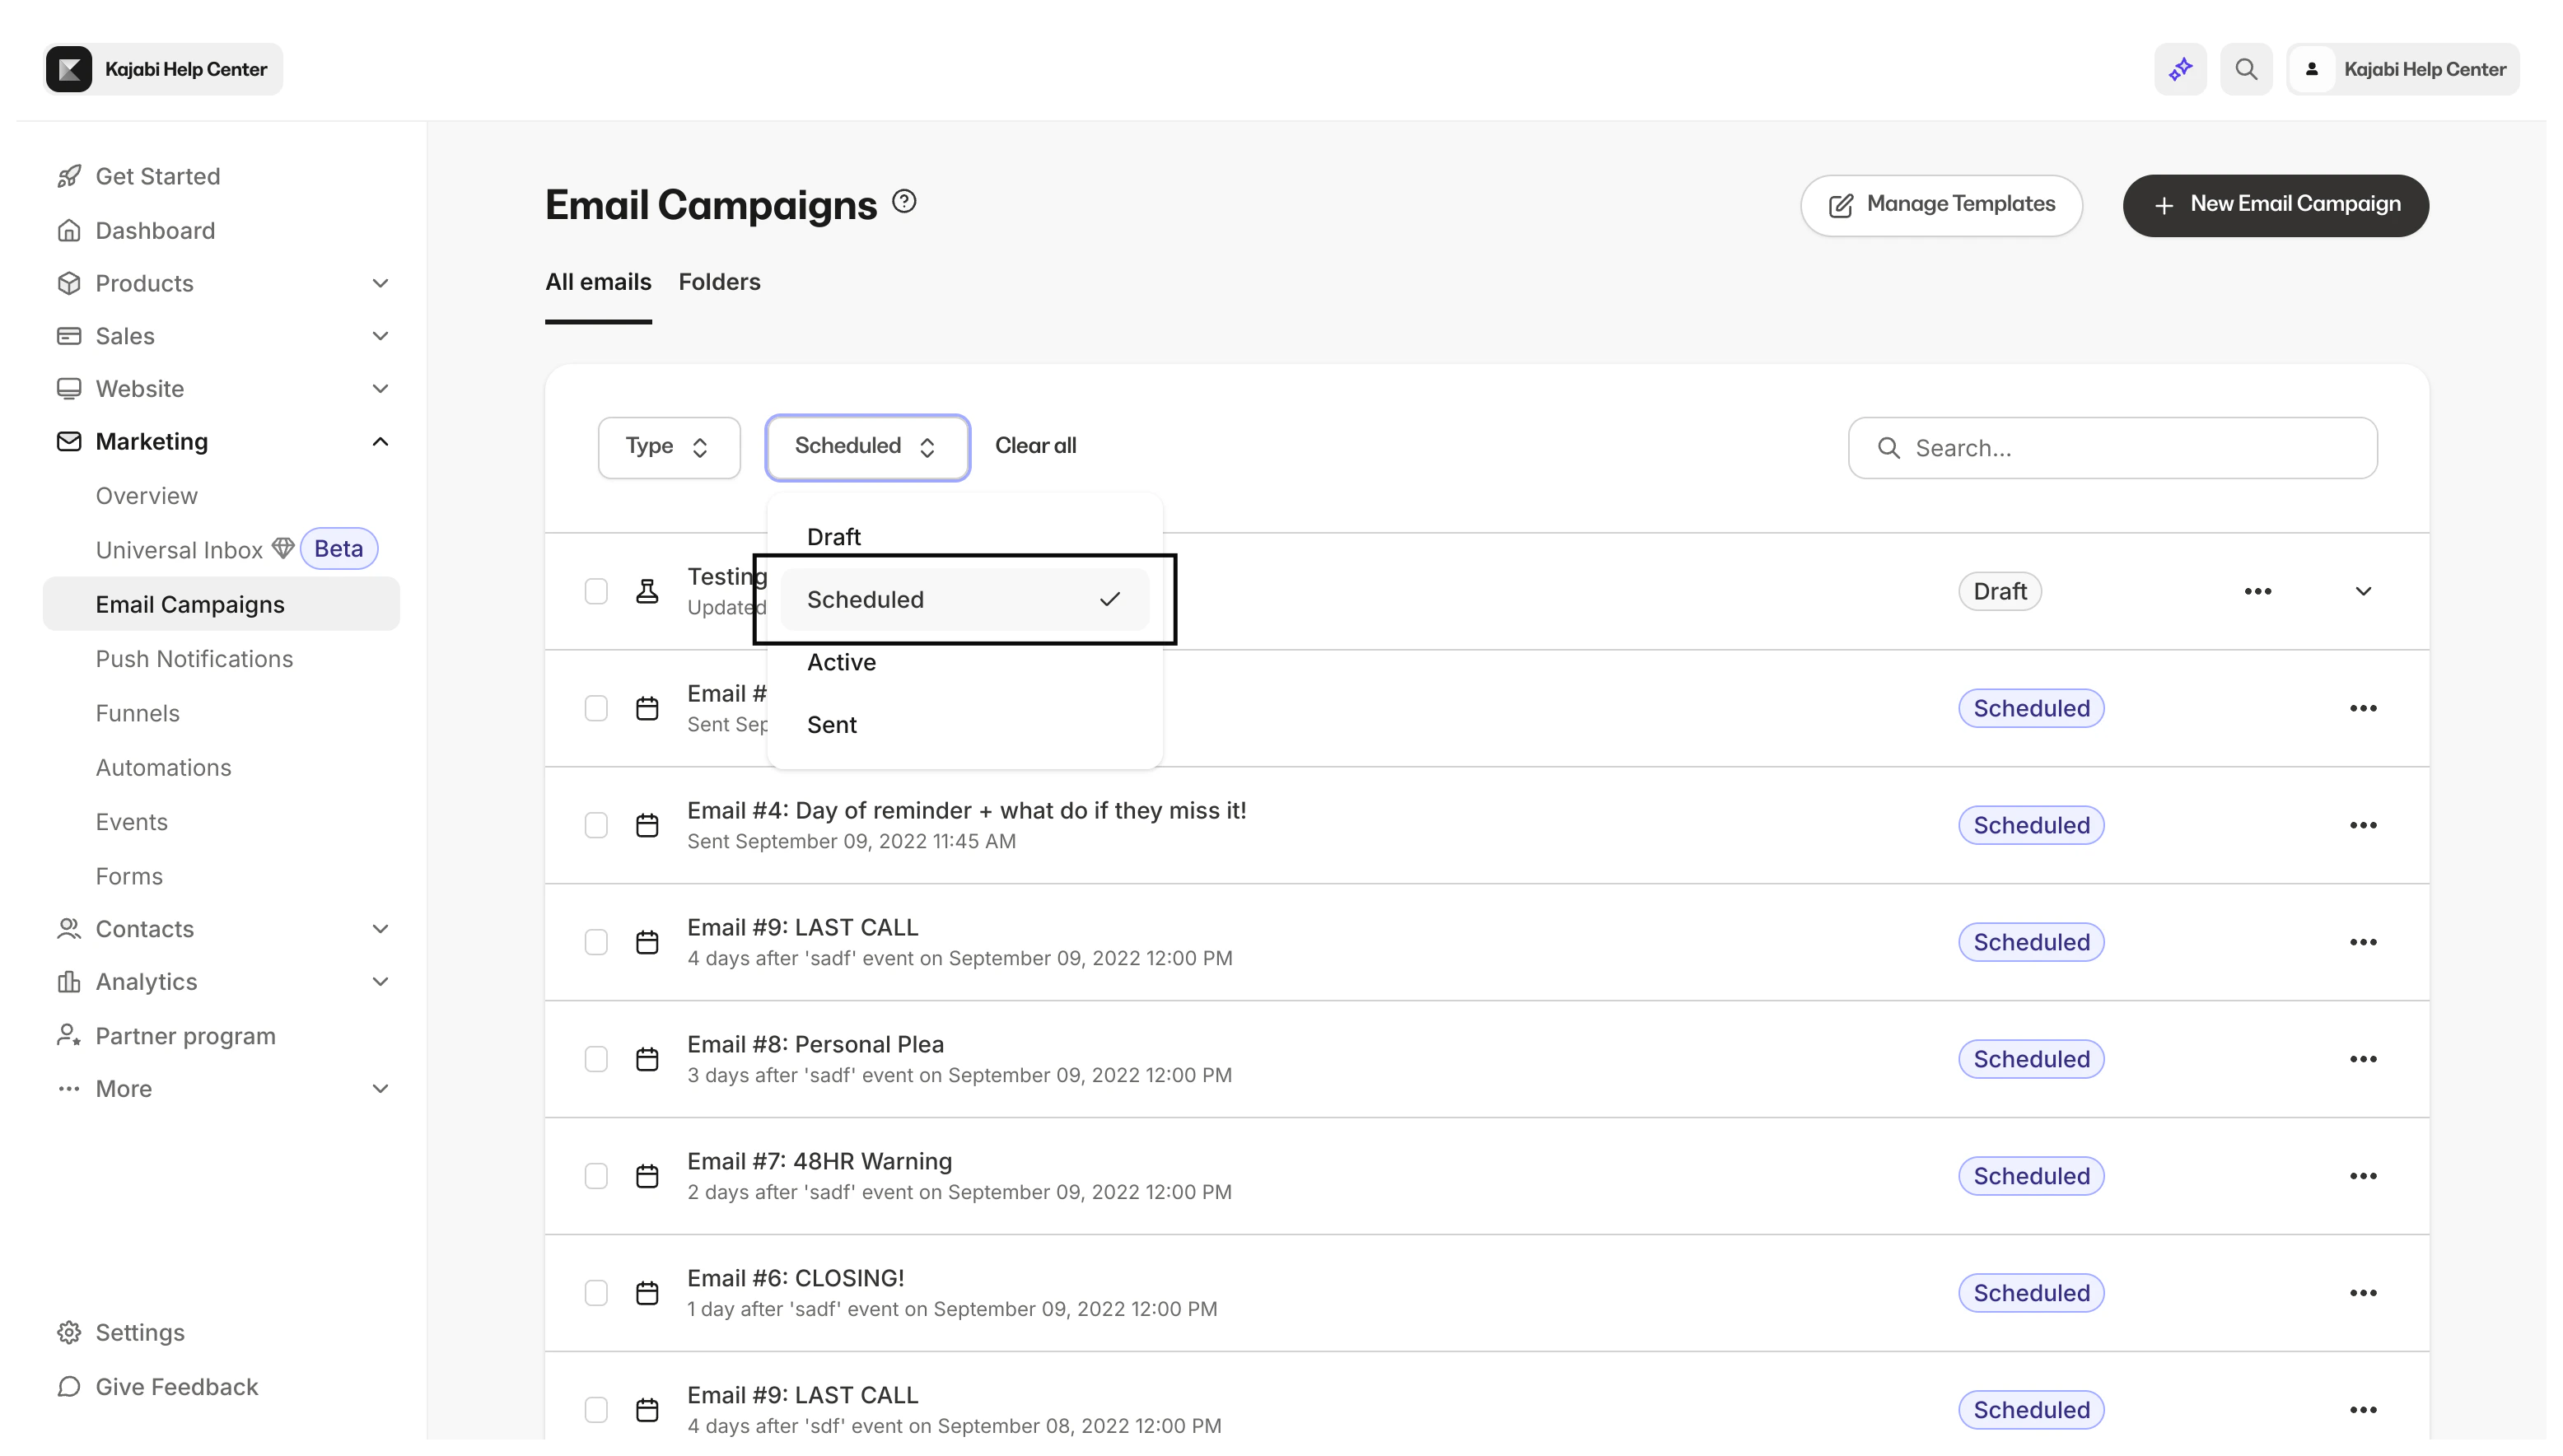Check the checkbox on the Testing email row

[597, 591]
